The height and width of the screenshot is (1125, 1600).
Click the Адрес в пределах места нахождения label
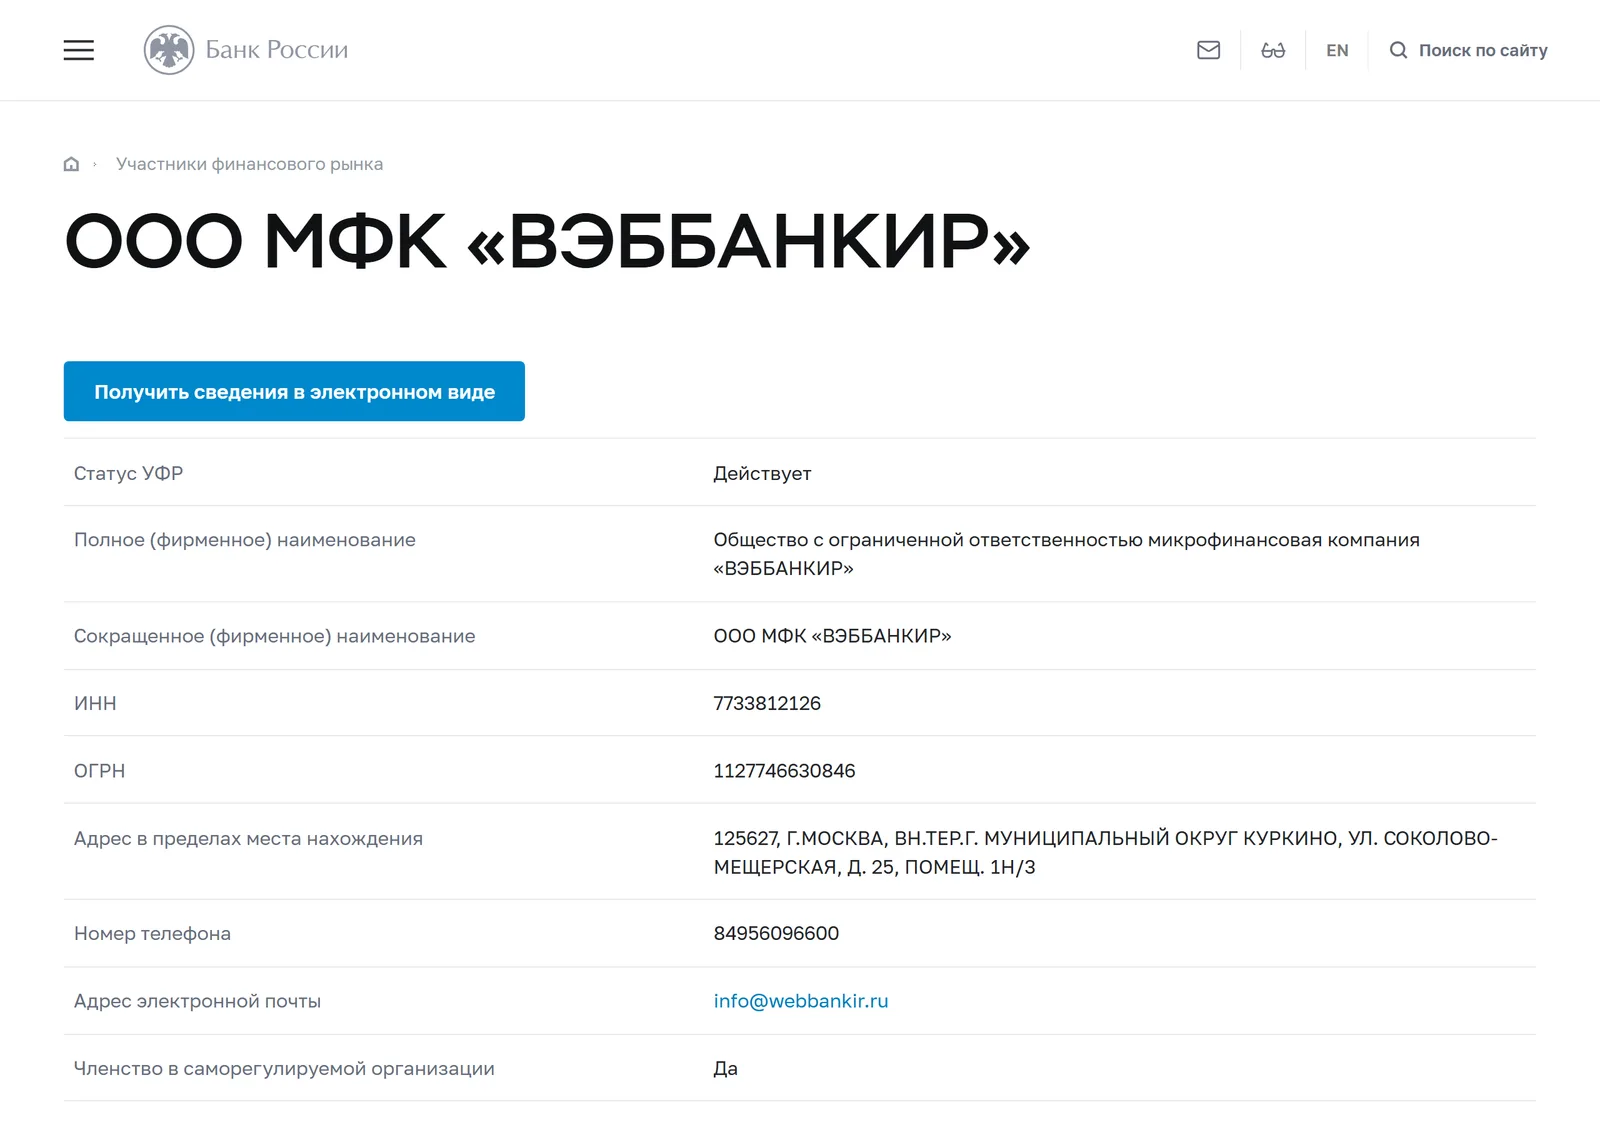tap(248, 838)
